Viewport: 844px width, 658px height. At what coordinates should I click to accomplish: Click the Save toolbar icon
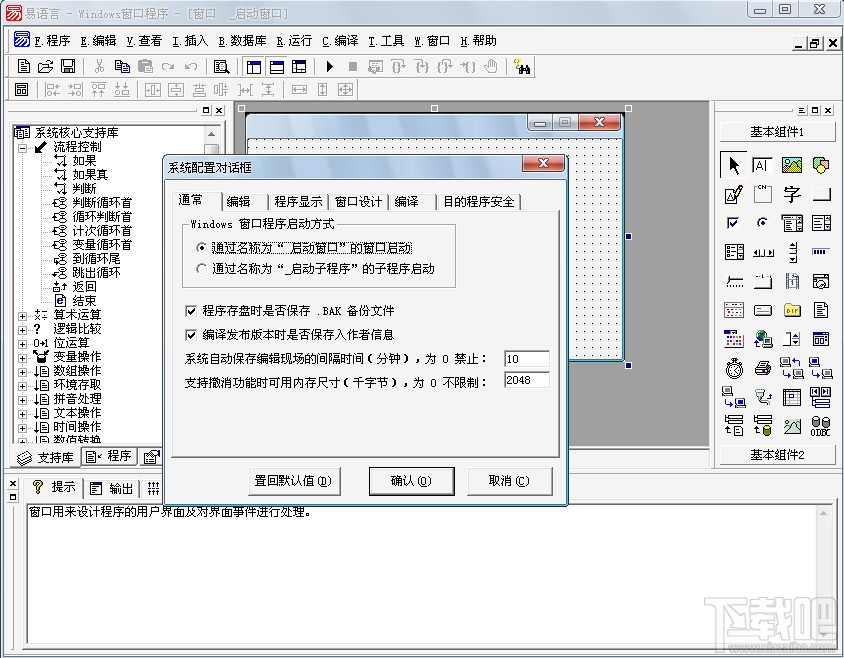(66, 66)
